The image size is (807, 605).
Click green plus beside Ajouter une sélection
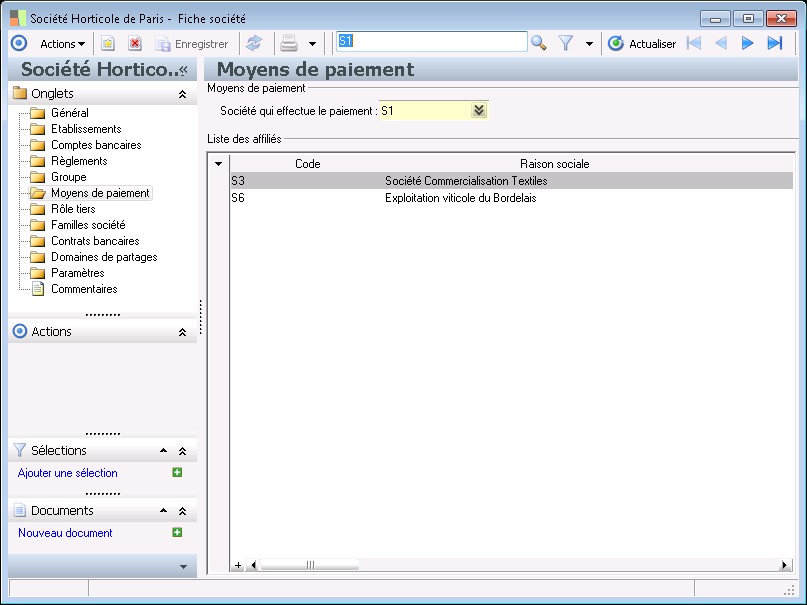pyautogui.click(x=177, y=472)
